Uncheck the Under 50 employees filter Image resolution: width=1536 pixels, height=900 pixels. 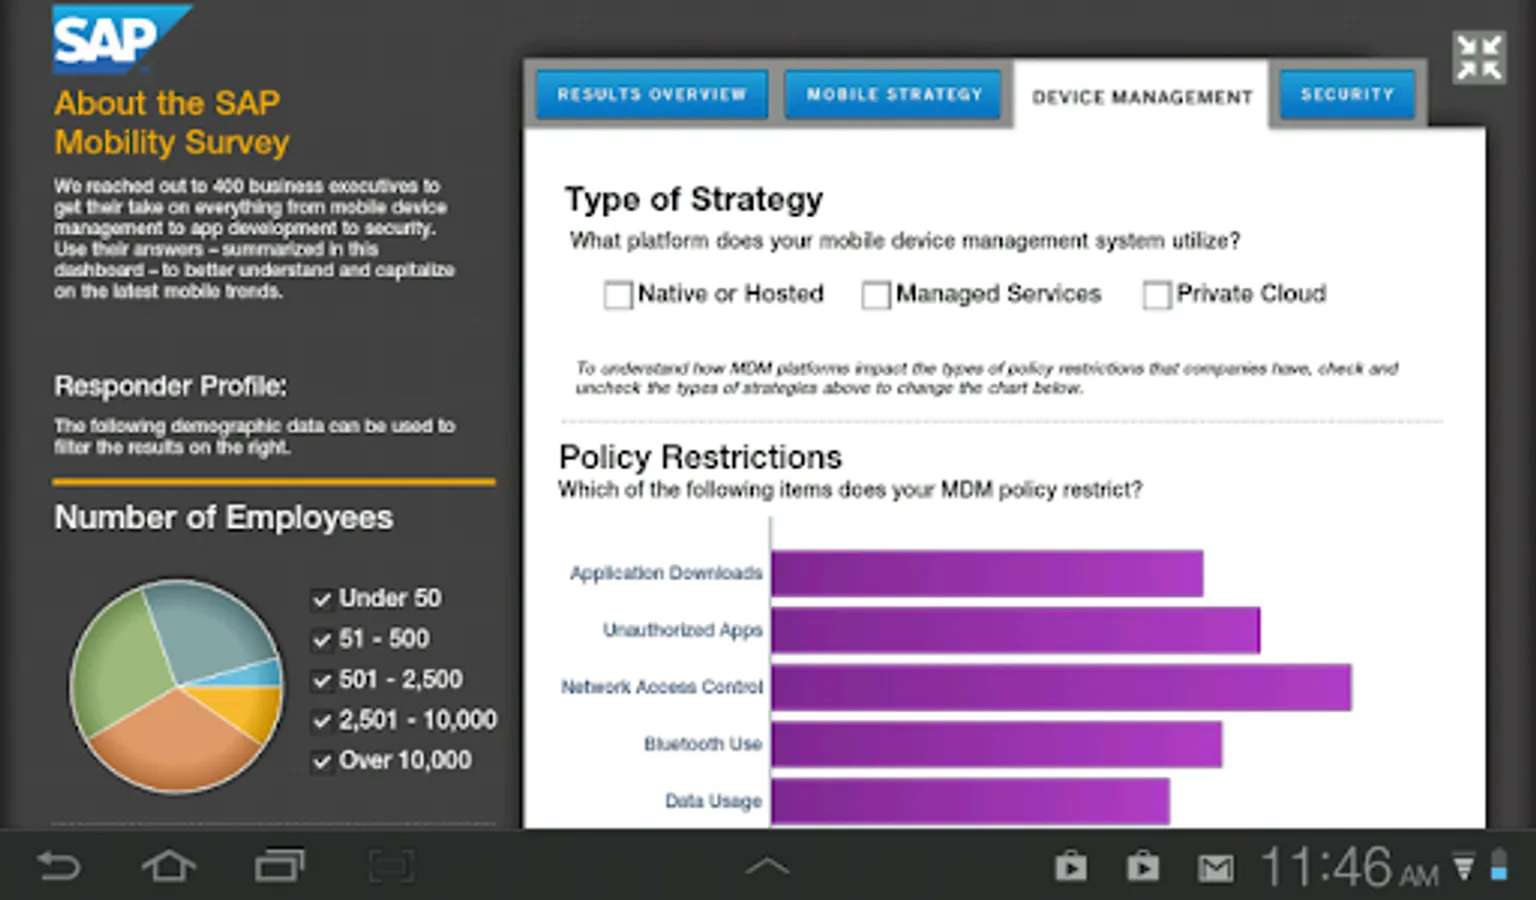(x=321, y=599)
